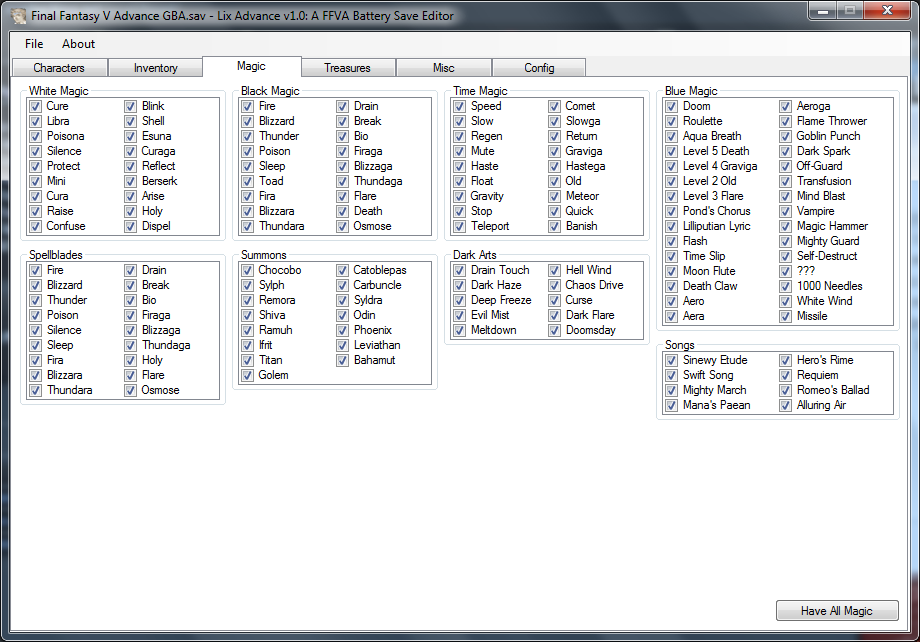Screen dimensions: 920x642
Task: Toggle the Spellblades Fire checkbox
Action: pos(36,270)
